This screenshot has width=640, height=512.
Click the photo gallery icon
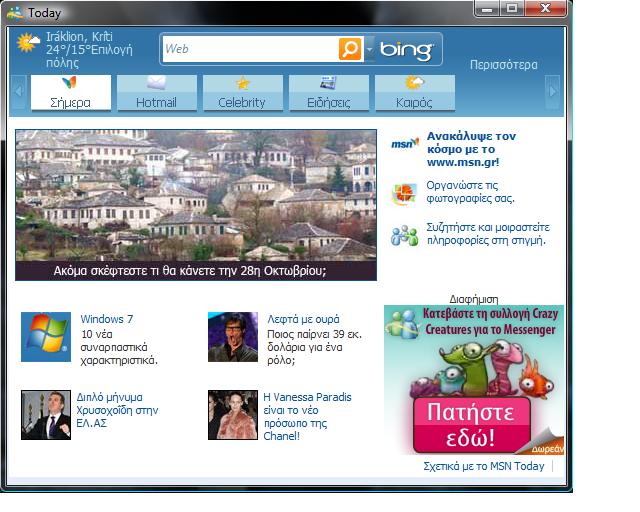[x=404, y=193]
